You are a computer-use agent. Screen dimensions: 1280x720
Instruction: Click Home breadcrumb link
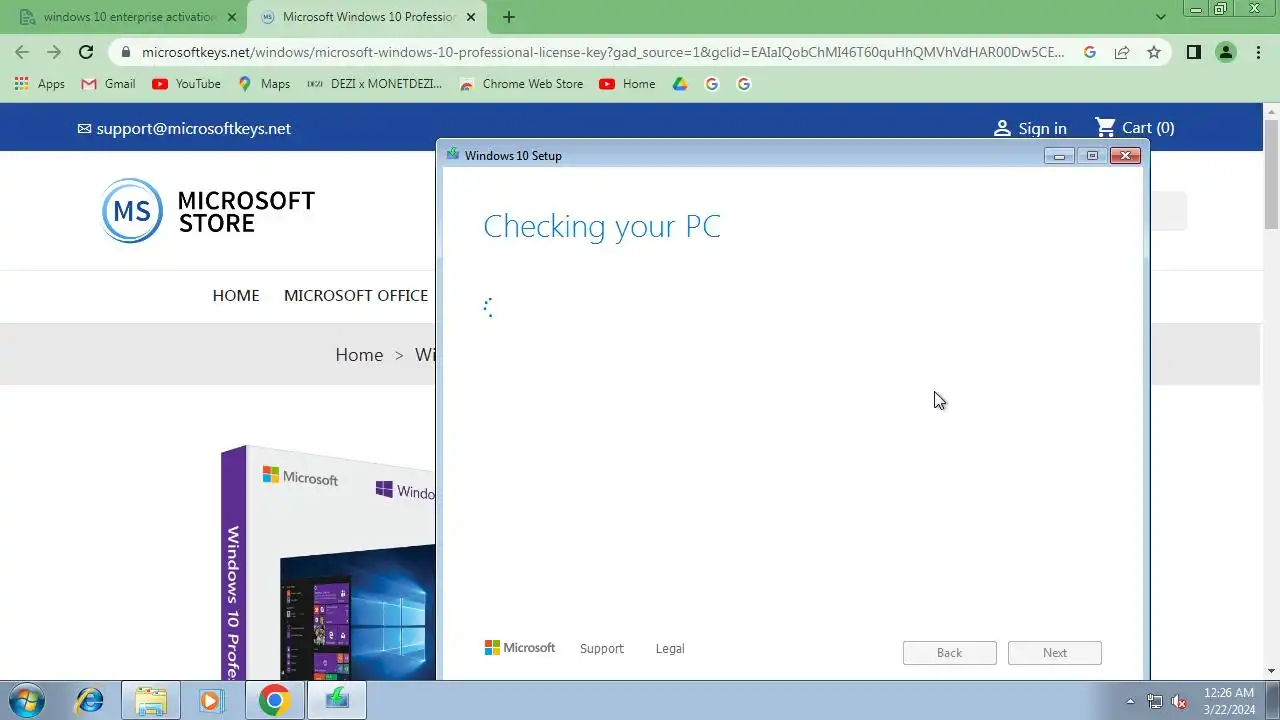[359, 355]
